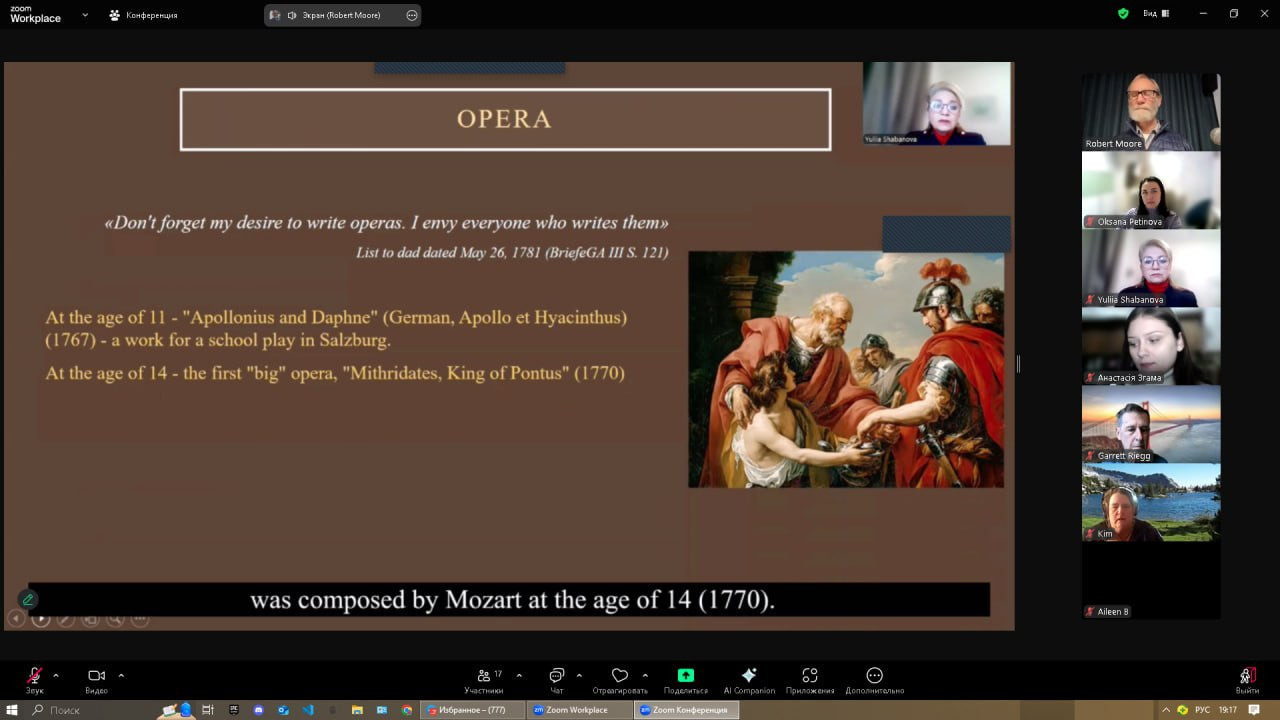The height and width of the screenshot is (720, 1280).
Task: Open audio options arrow next to Звук
Action: pyautogui.click(x=56, y=676)
